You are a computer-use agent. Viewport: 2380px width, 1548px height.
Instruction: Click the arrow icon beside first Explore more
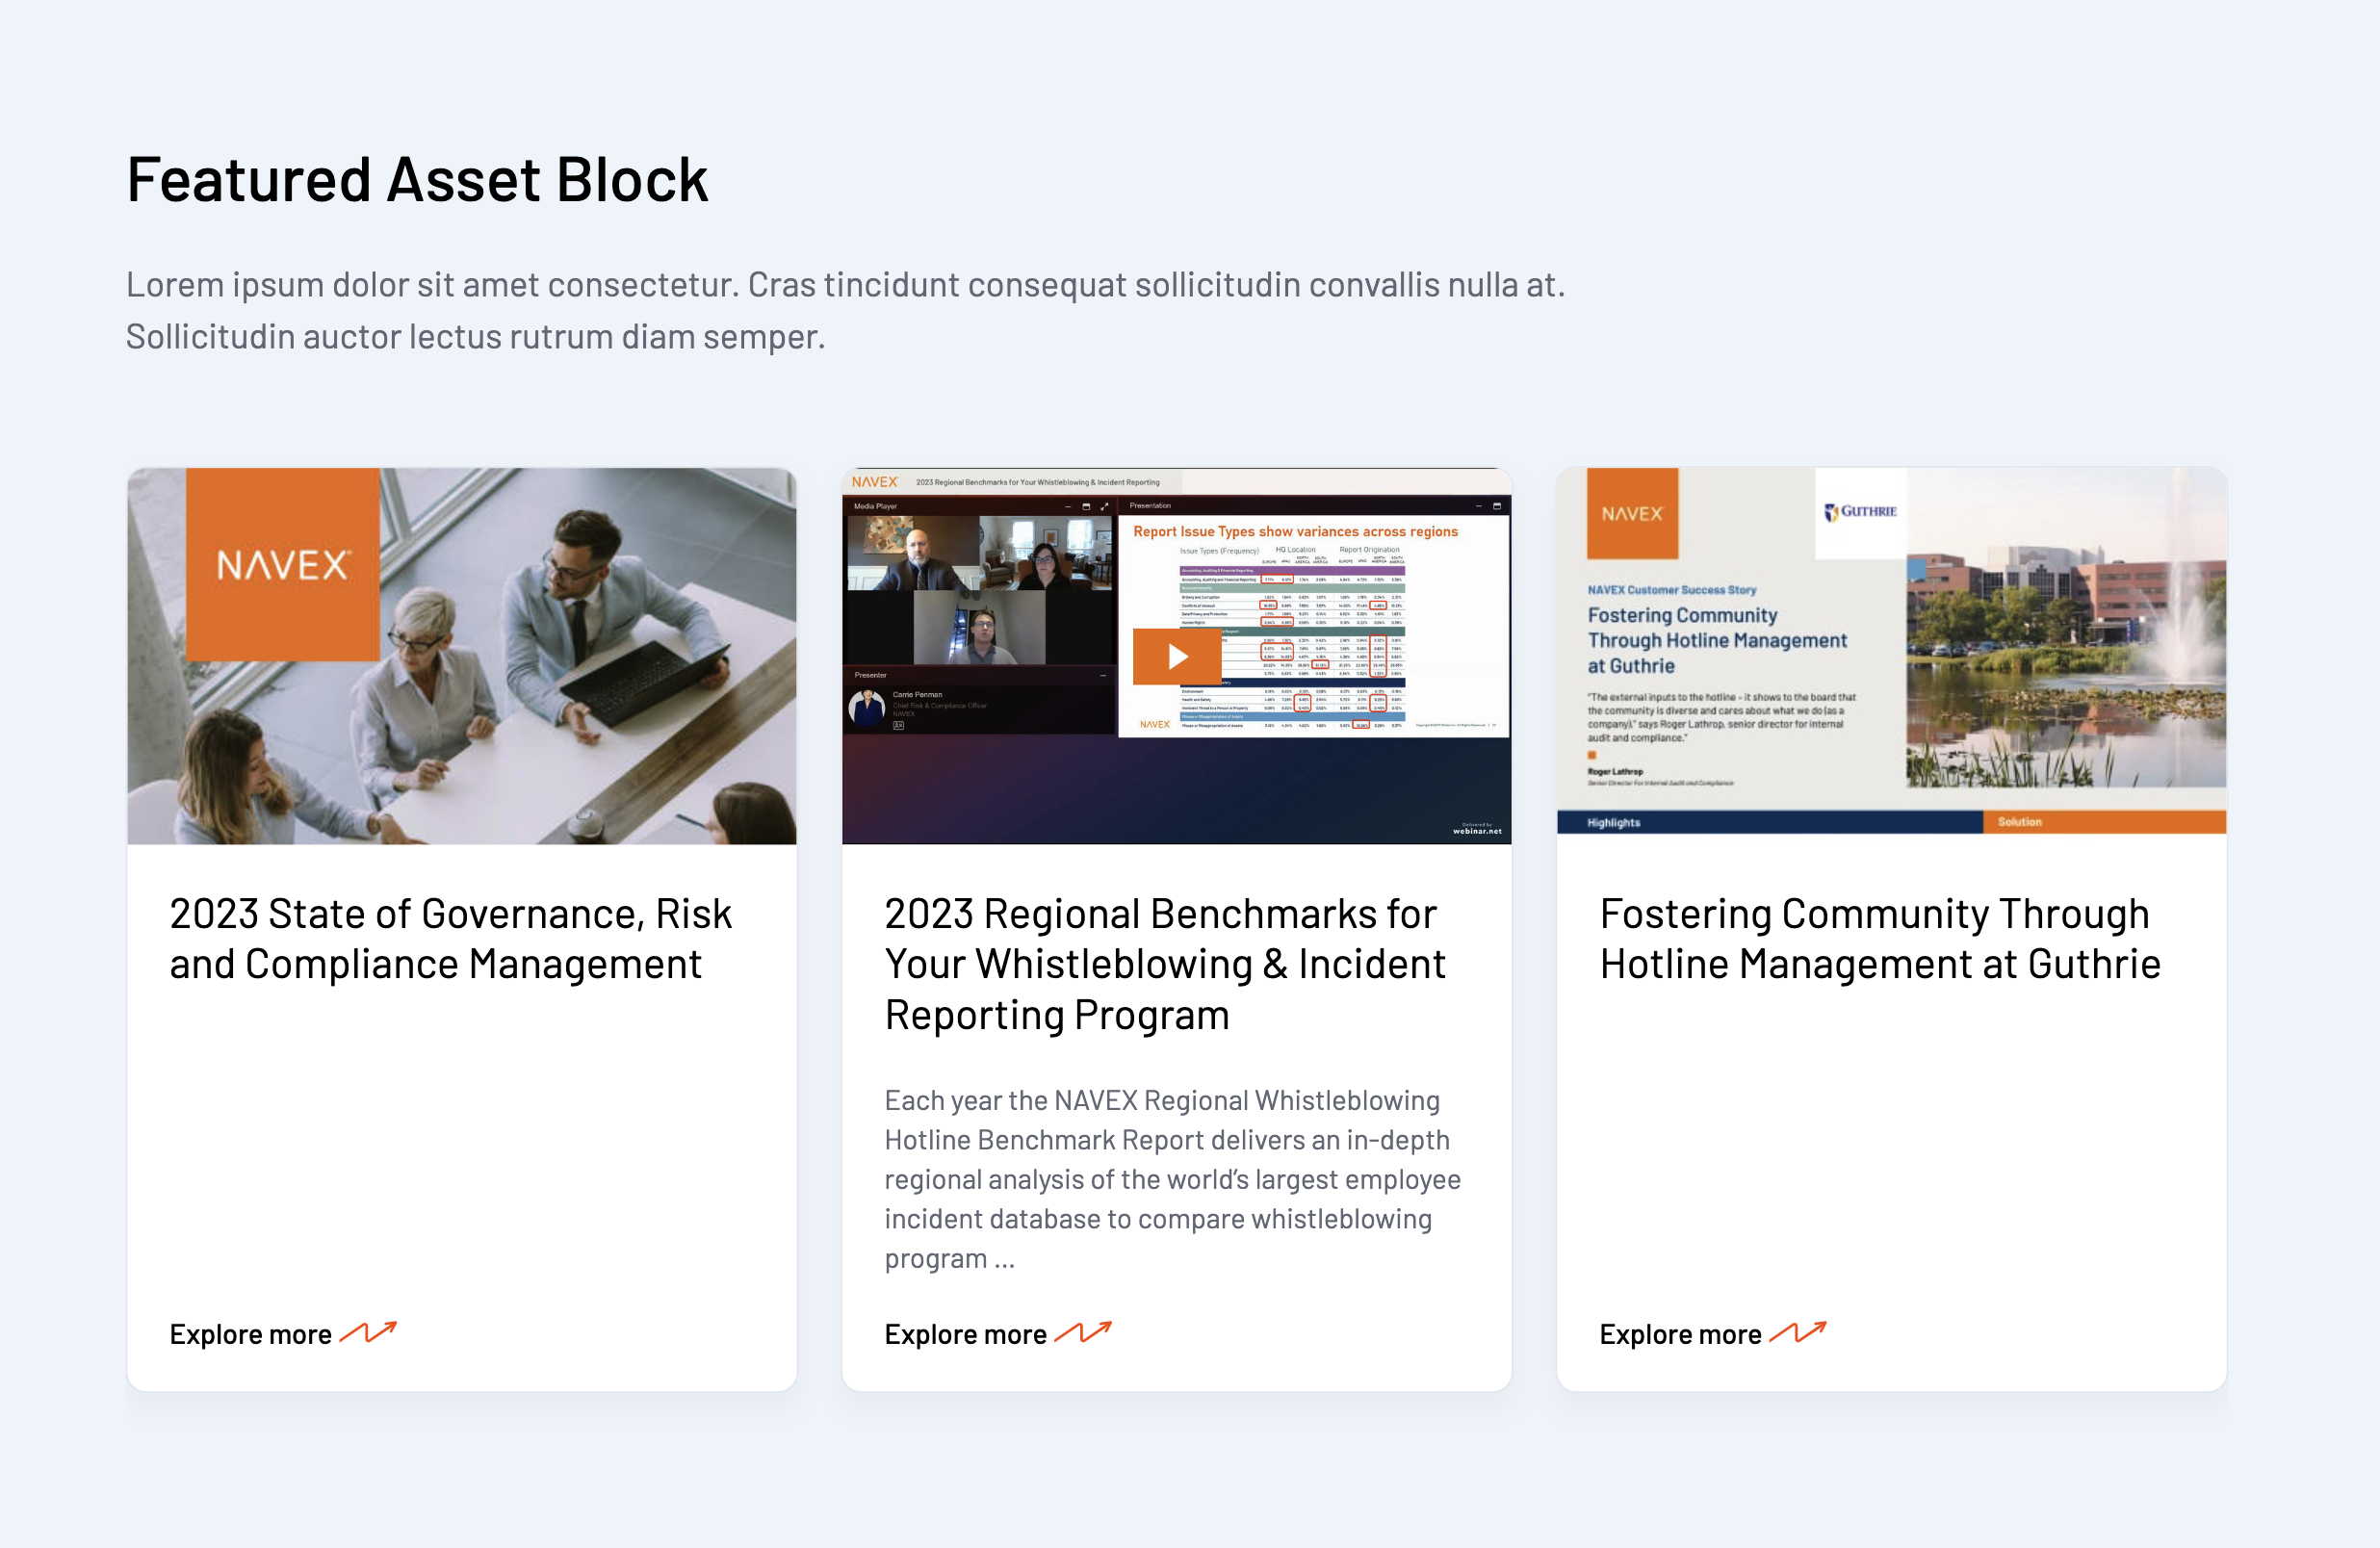click(368, 1332)
